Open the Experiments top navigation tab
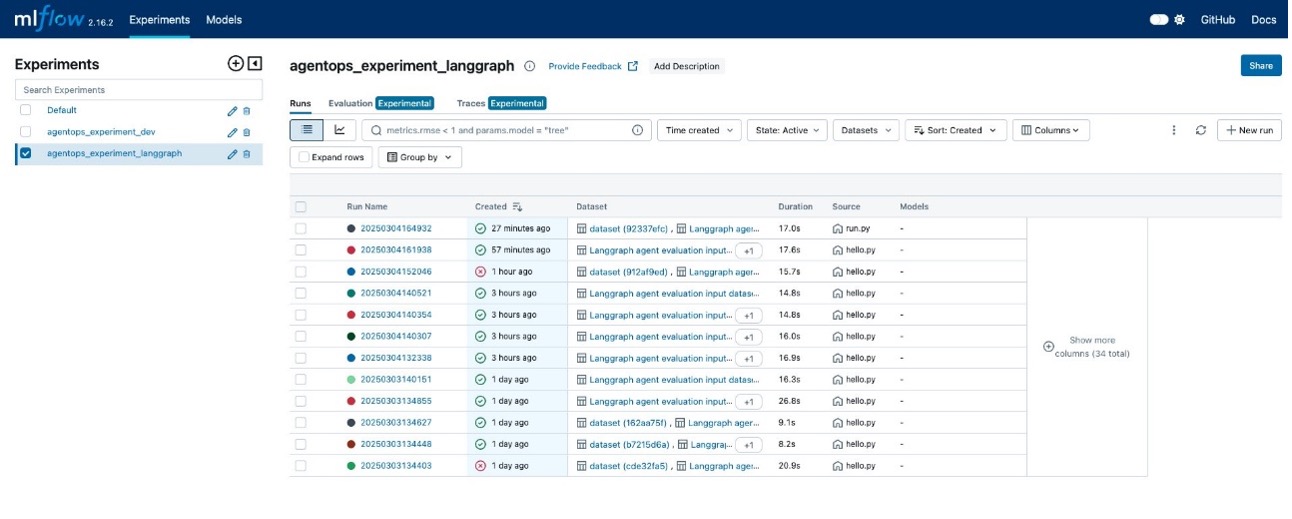 pyautogui.click(x=160, y=19)
